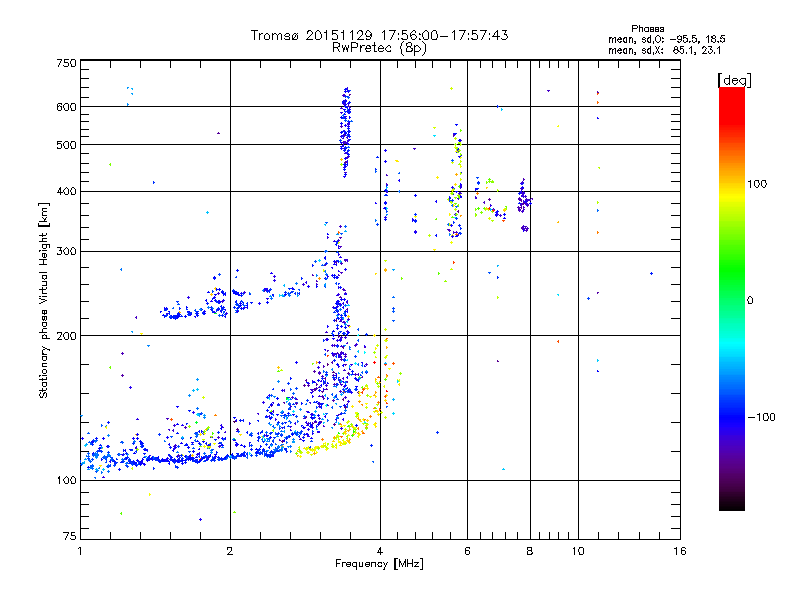Viewport: 800px width, 600px height.
Task: Click the 'Phases' header label
Action: click(x=647, y=29)
